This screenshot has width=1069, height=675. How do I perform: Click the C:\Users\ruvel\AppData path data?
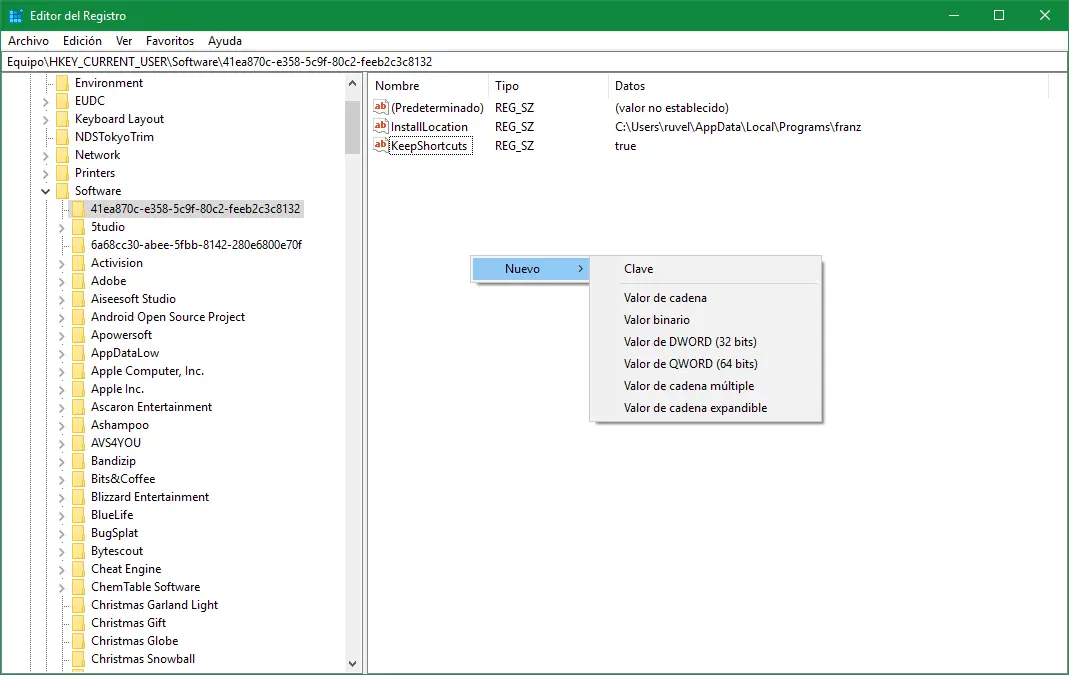[x=738, y=127]
